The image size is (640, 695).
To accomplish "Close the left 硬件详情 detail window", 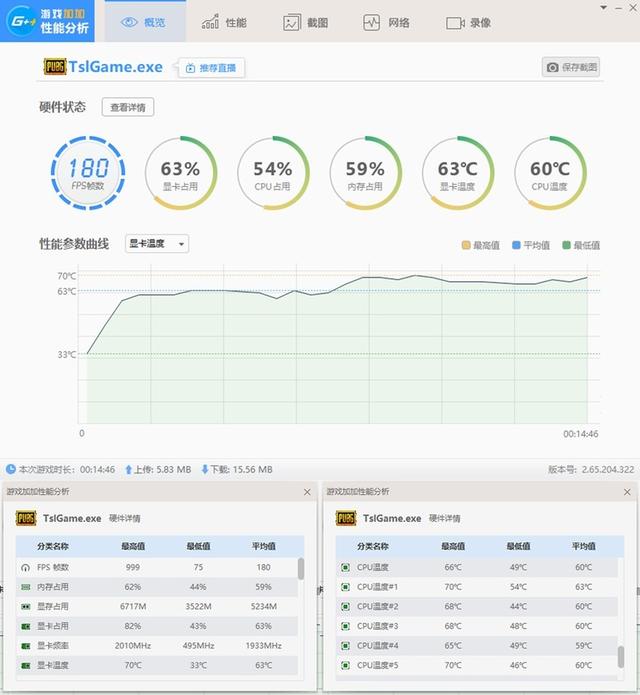I will pos(307,492).
